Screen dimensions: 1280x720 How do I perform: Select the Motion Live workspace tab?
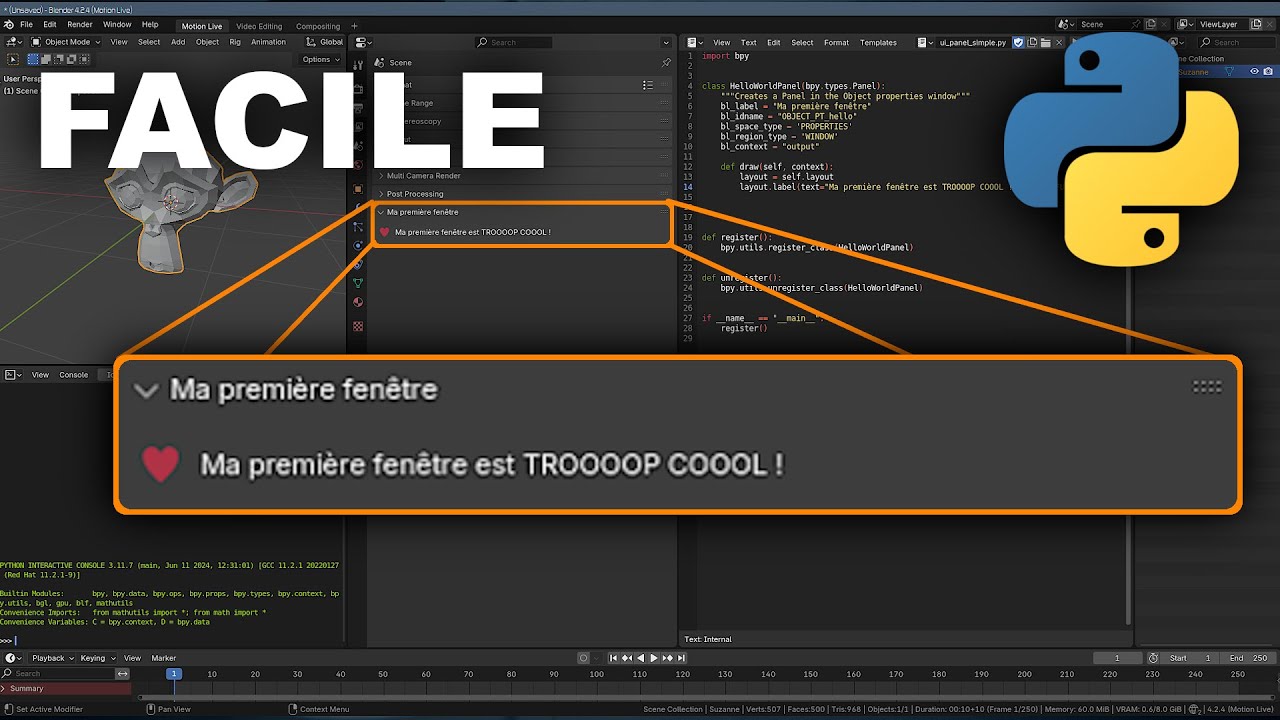pyautogui.click(x=202, y=26)
